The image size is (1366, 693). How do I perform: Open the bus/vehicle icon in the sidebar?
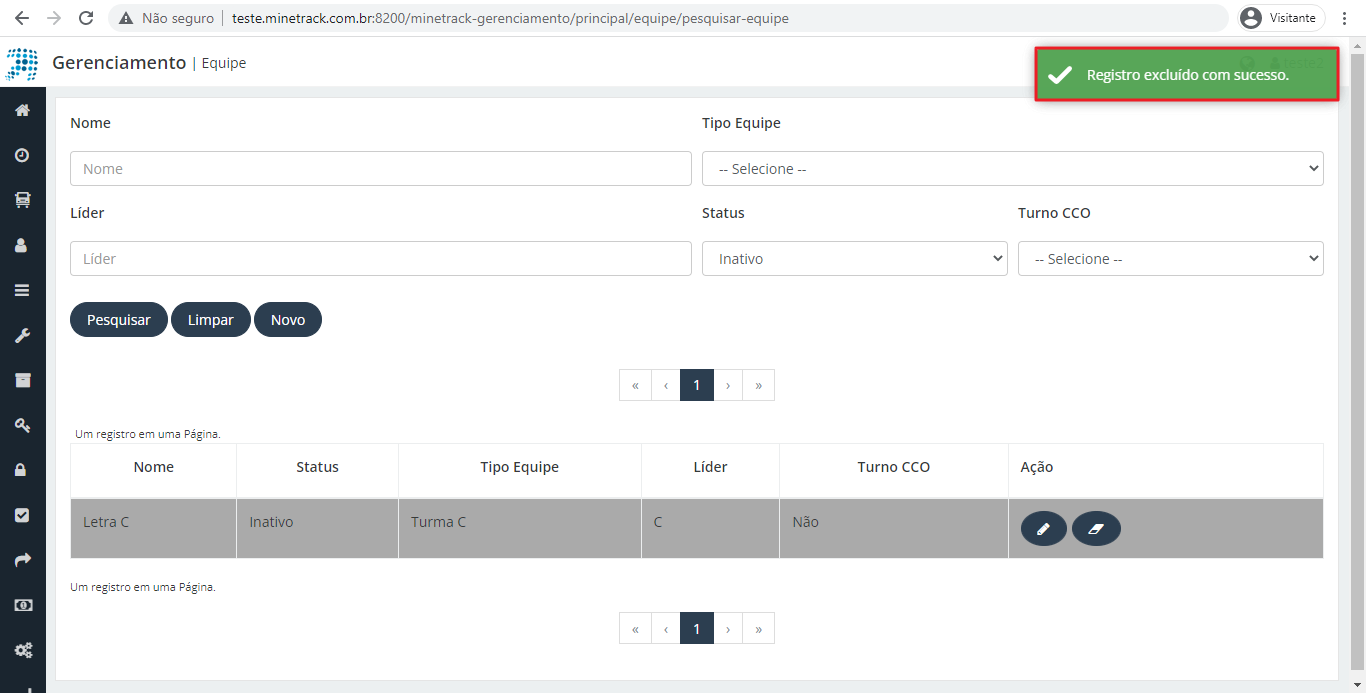[22, 200]
